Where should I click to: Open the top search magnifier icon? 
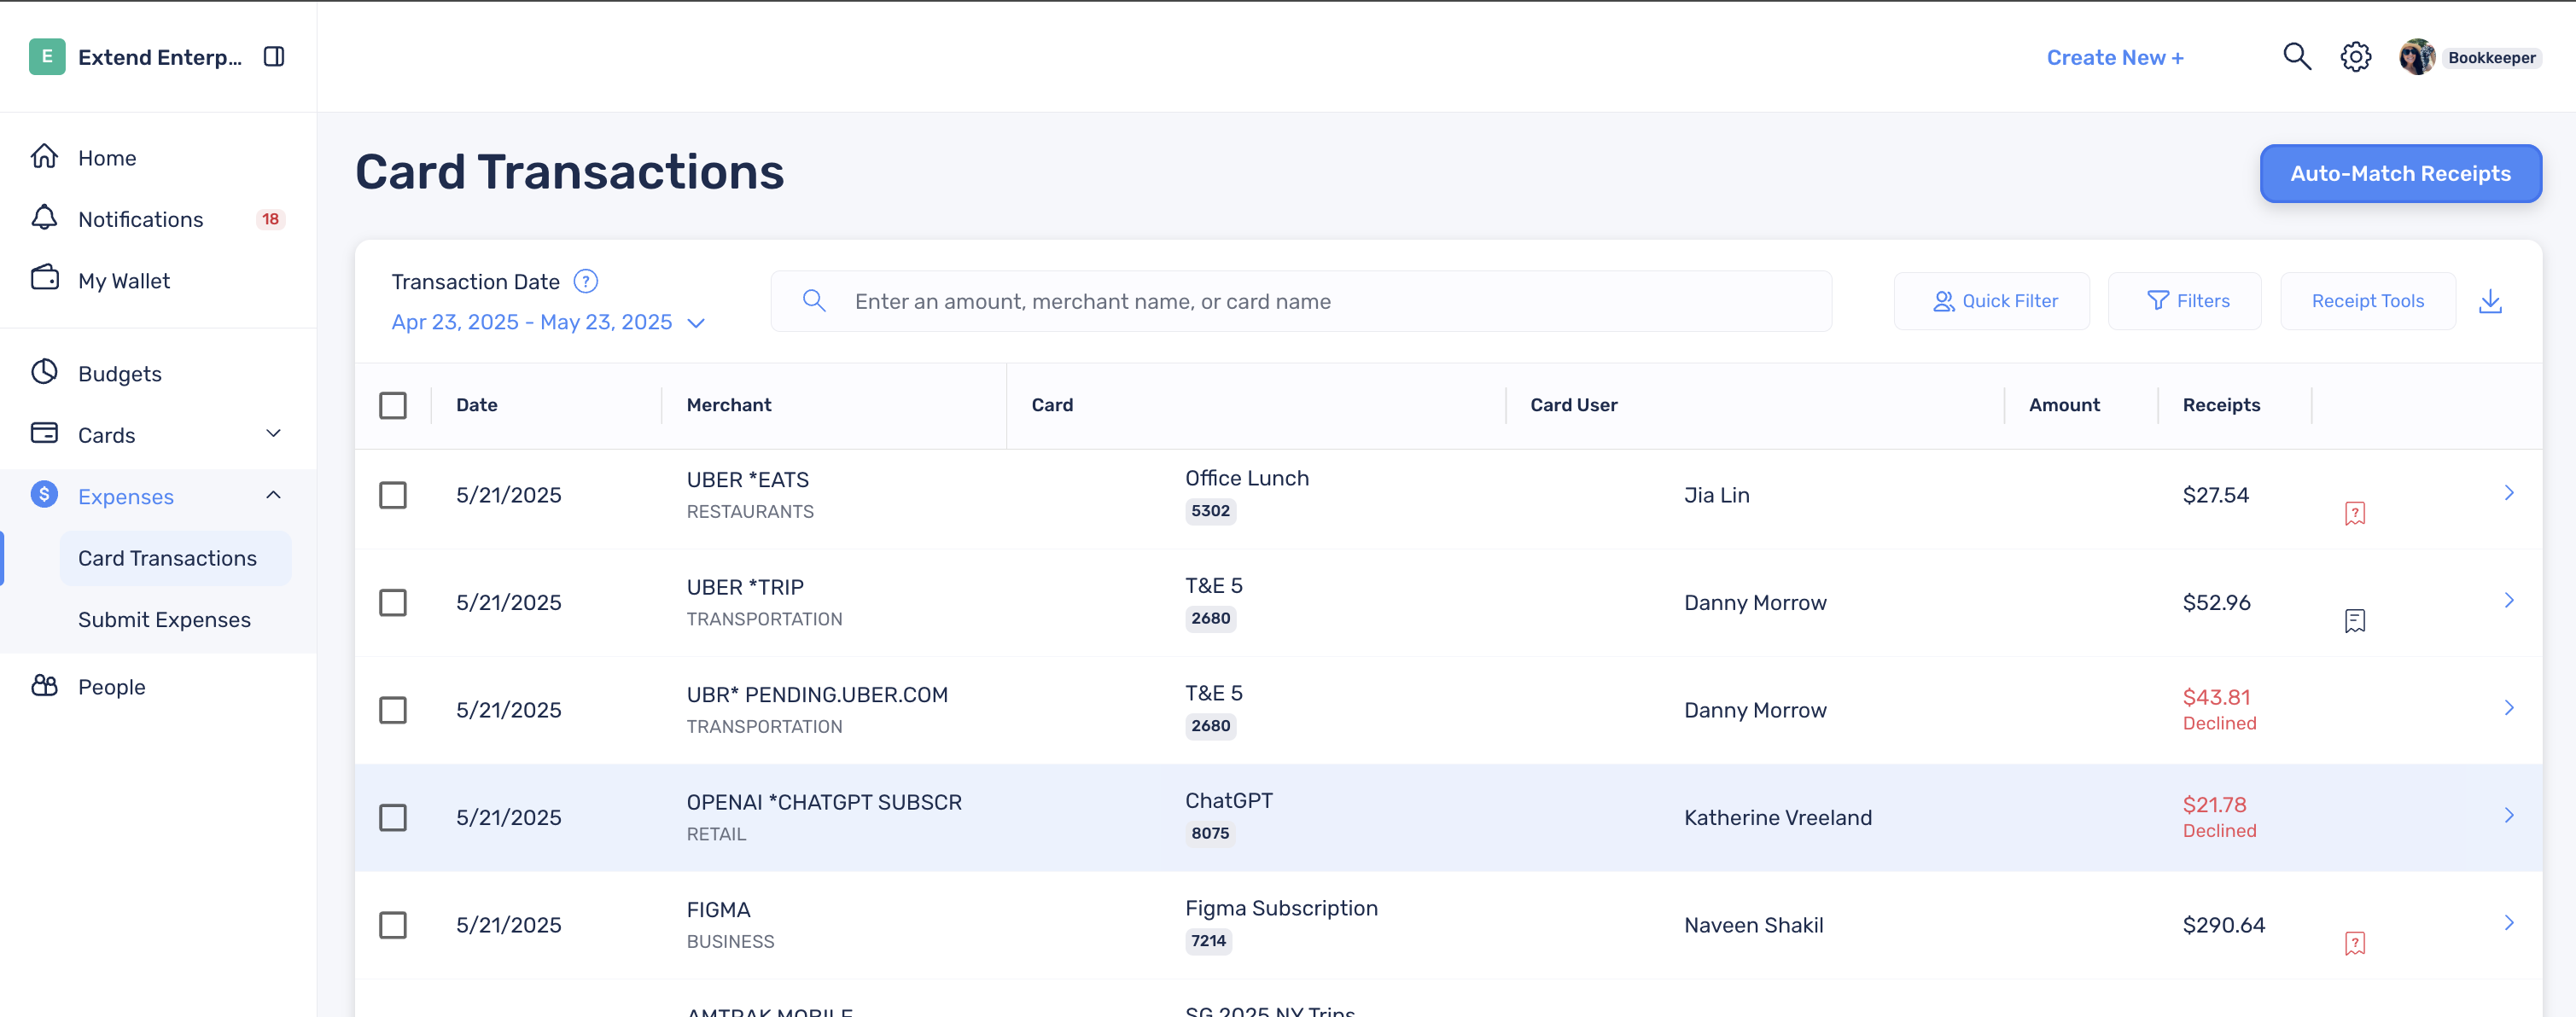(x=2297, y=57)
